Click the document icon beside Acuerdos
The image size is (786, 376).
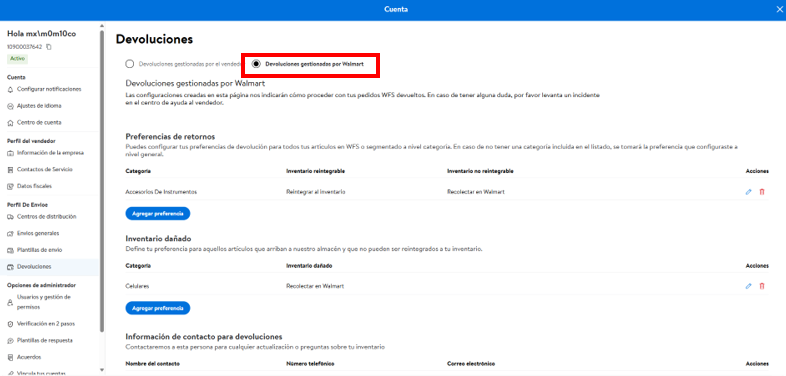point(11,357)
